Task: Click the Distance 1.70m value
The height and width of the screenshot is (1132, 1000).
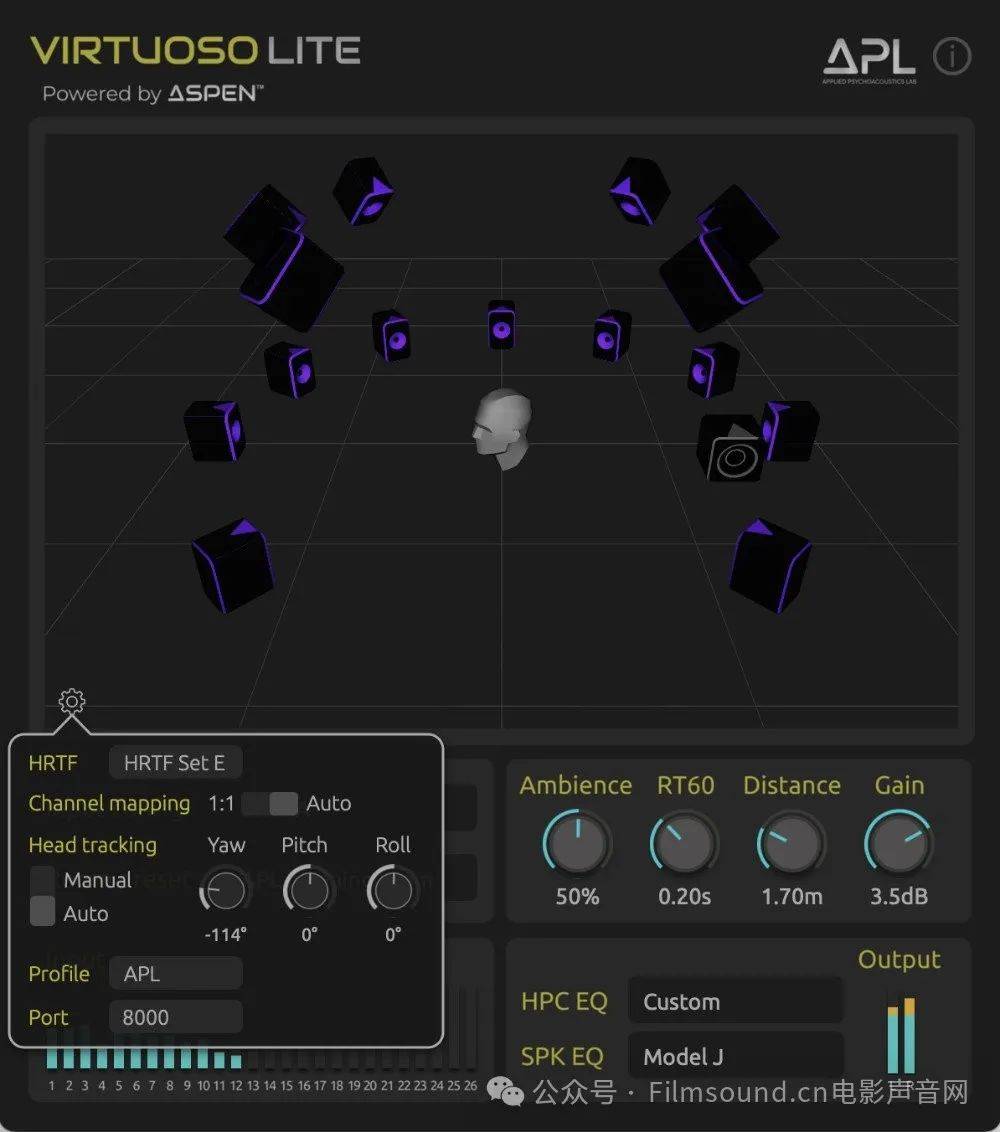Action: [x=792, y=897]
